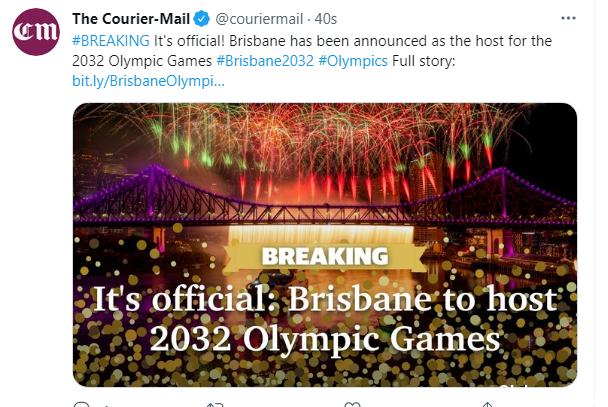Open the Brisbane fireworks image
The width and height of the screenshot is (608, 407).
point(325,245)
